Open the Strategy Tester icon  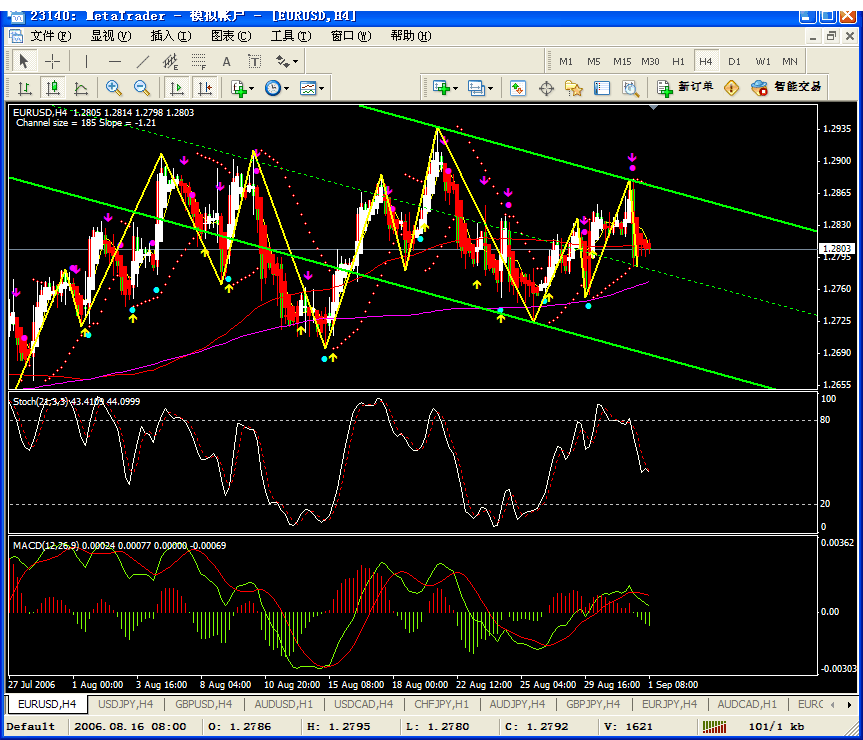click(x=630, y=88)
